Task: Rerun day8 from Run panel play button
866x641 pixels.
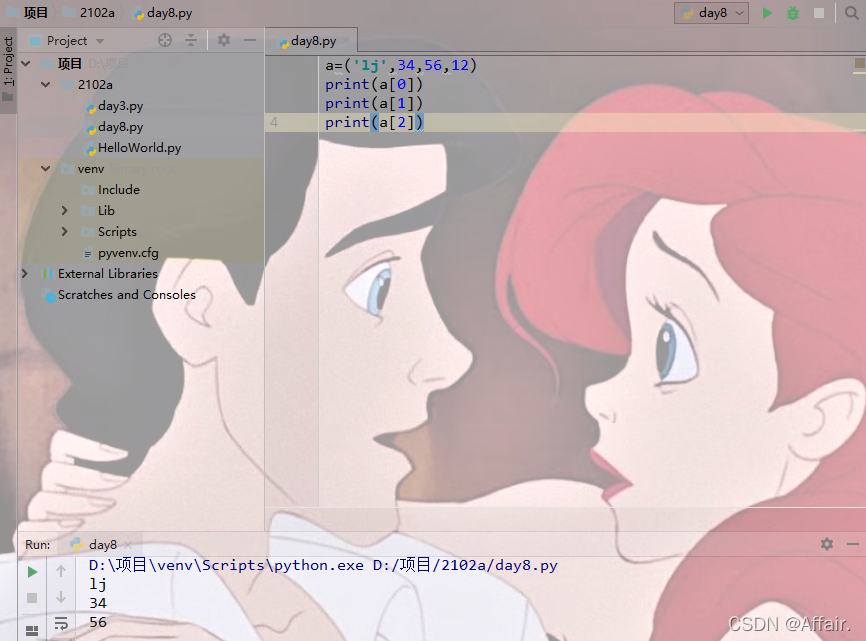Action: point(32,571)
